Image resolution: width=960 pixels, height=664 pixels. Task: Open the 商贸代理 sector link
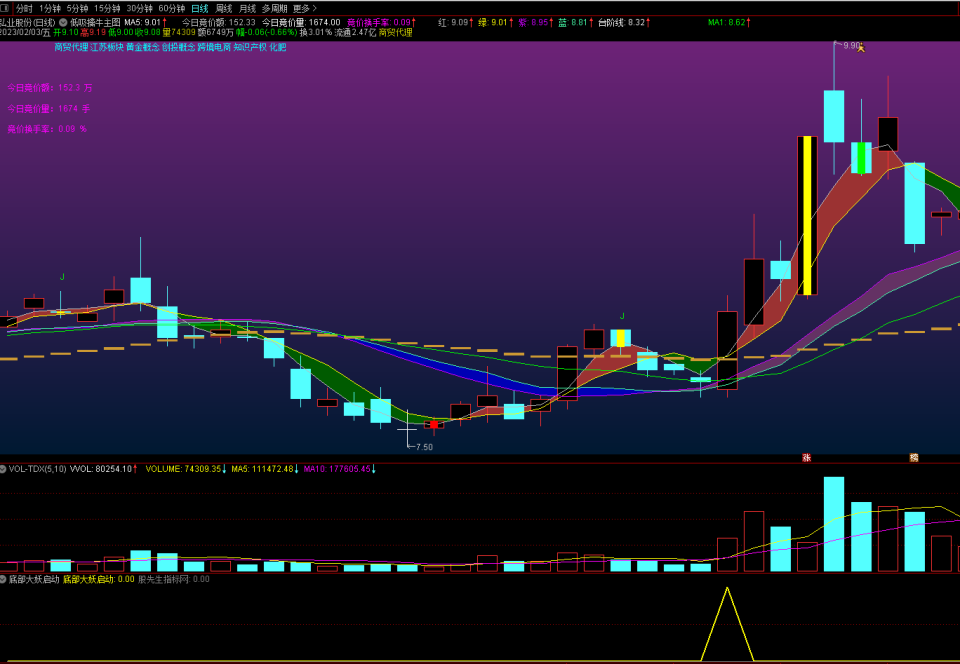[x=71, y=47]
